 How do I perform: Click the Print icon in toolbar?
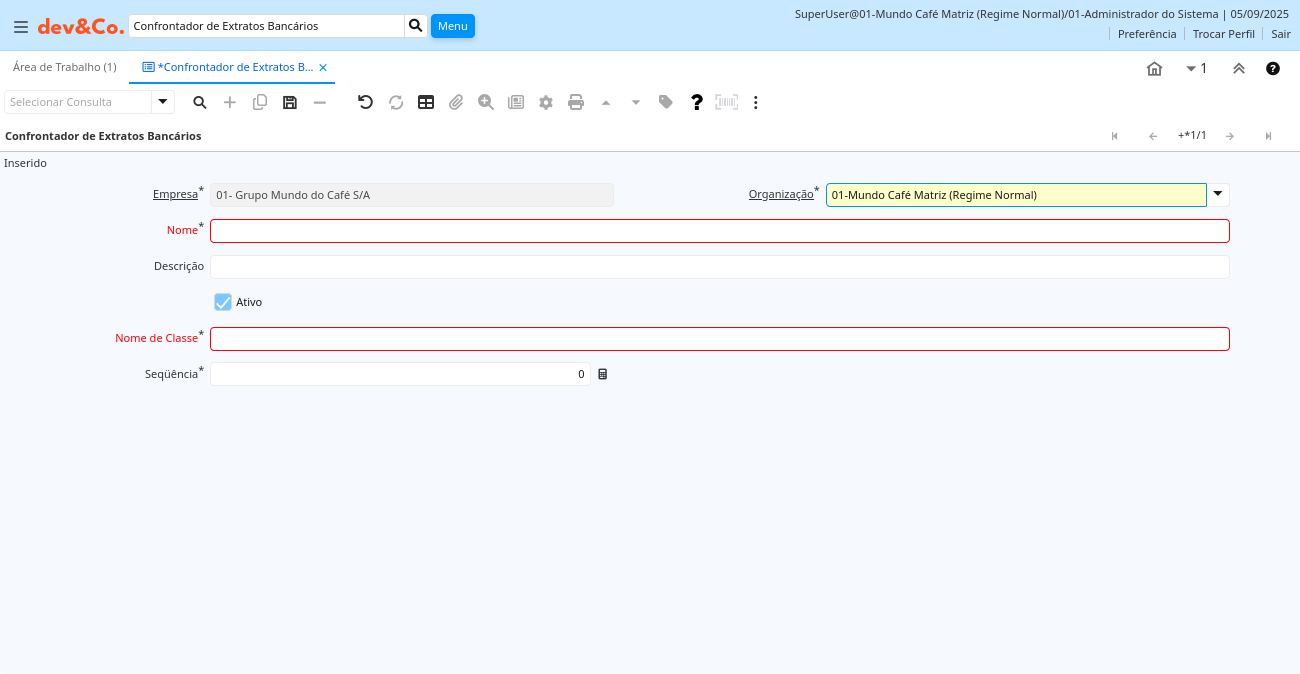[576, 102]
